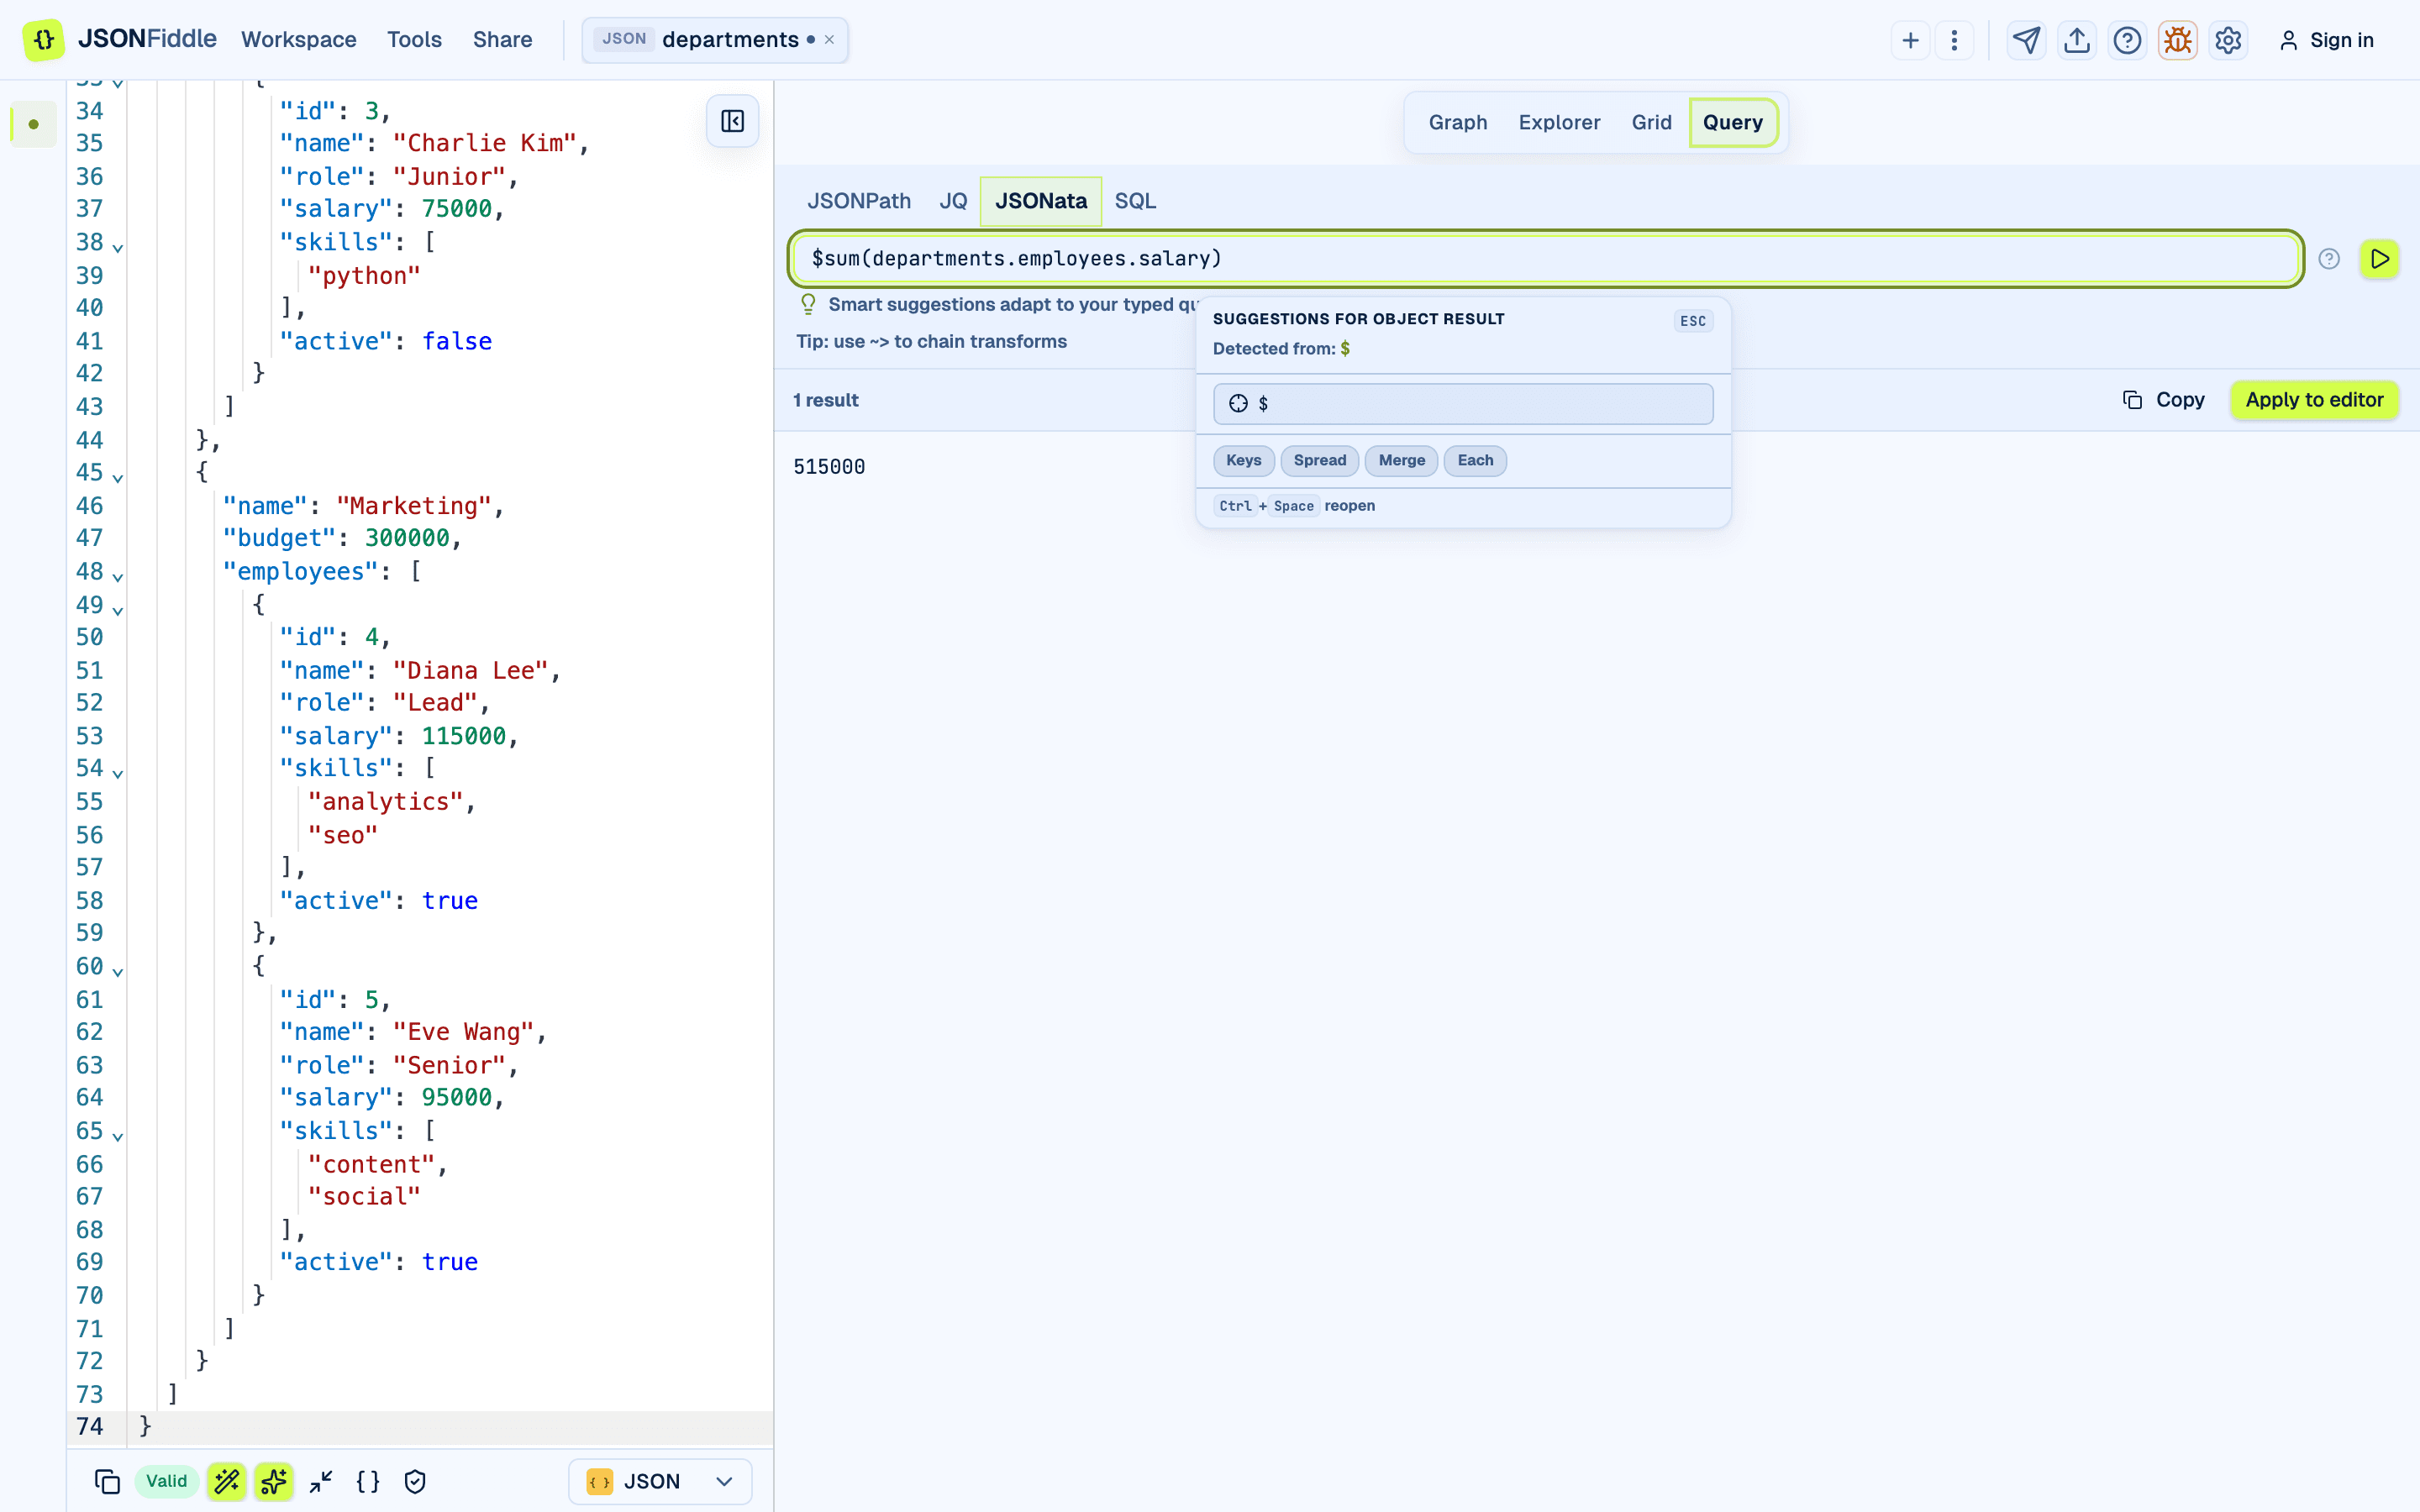This screenshot has width=2420, height=1512.
Task: Add a new tab with plus icon
Action: pyautogui.click(x=1910, y=40)
